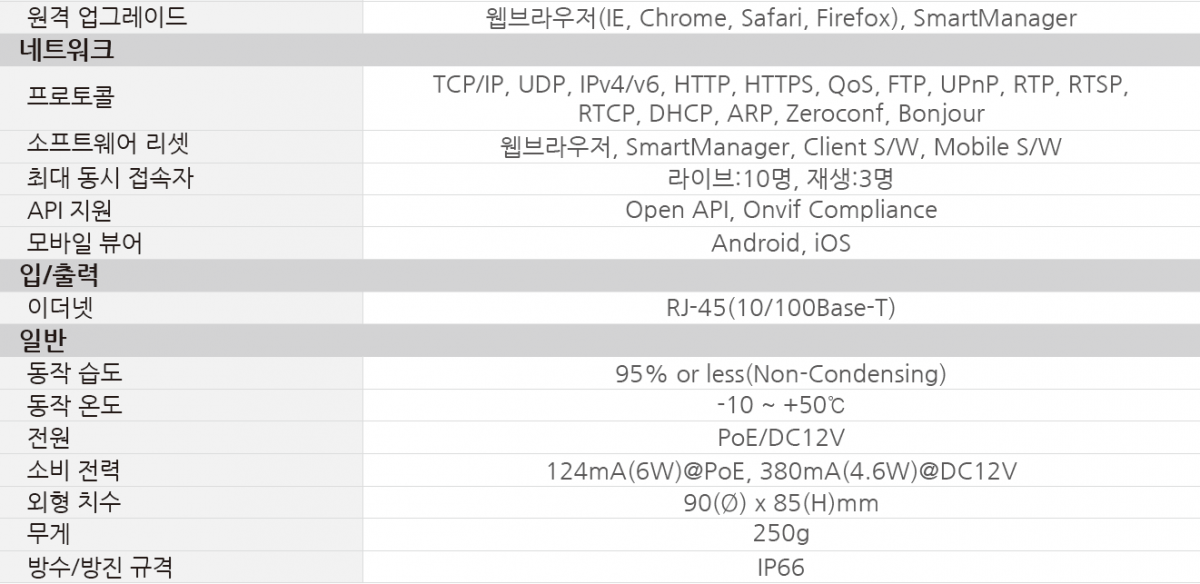This screenshot has height=584, width=1200.
Task: Click the PoE/DC12V power value
Action: pos(781,438)
